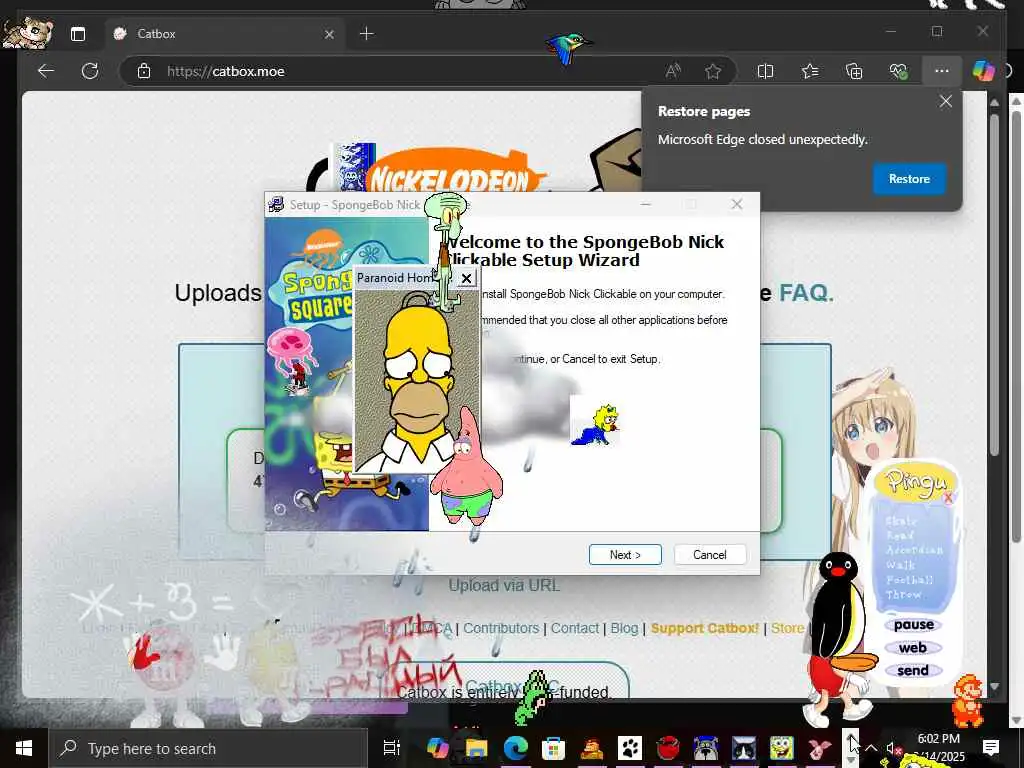
Task: Open the Edge tab actions menu icon
Action: tap(78, 34)
